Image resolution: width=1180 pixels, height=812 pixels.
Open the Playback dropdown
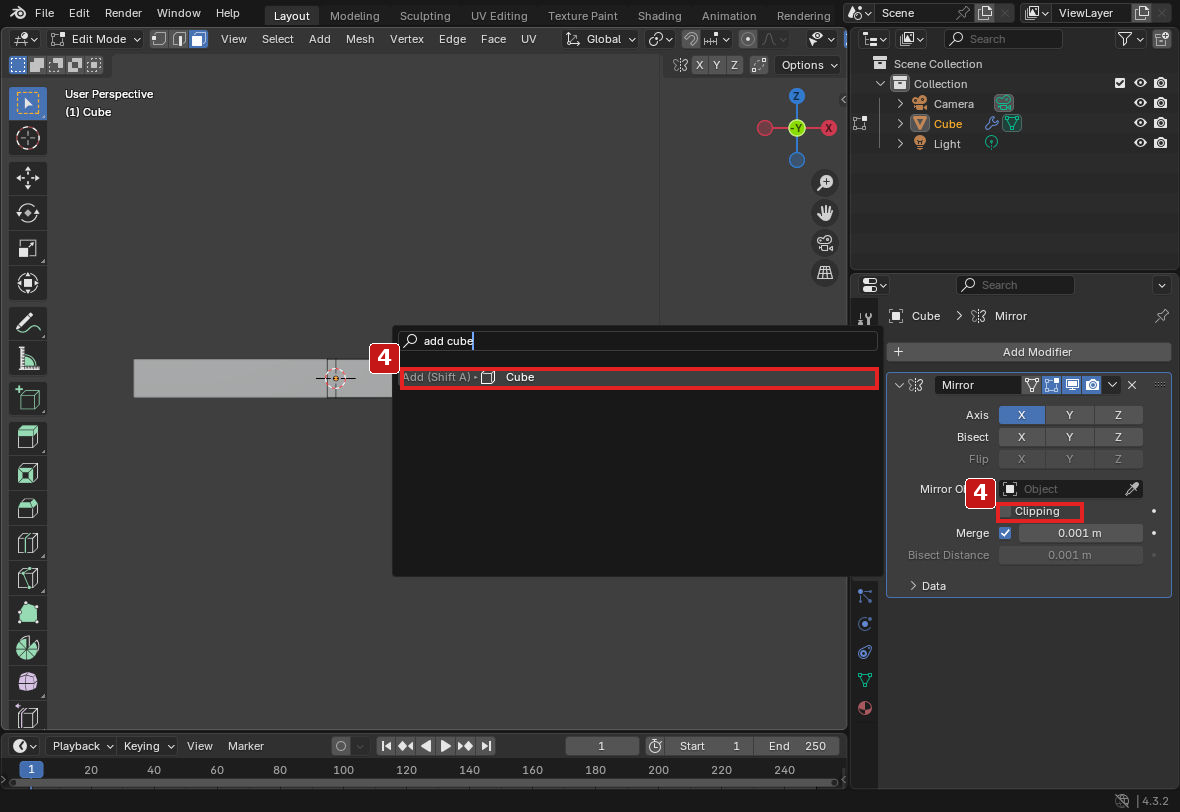(x=82, y=746)
